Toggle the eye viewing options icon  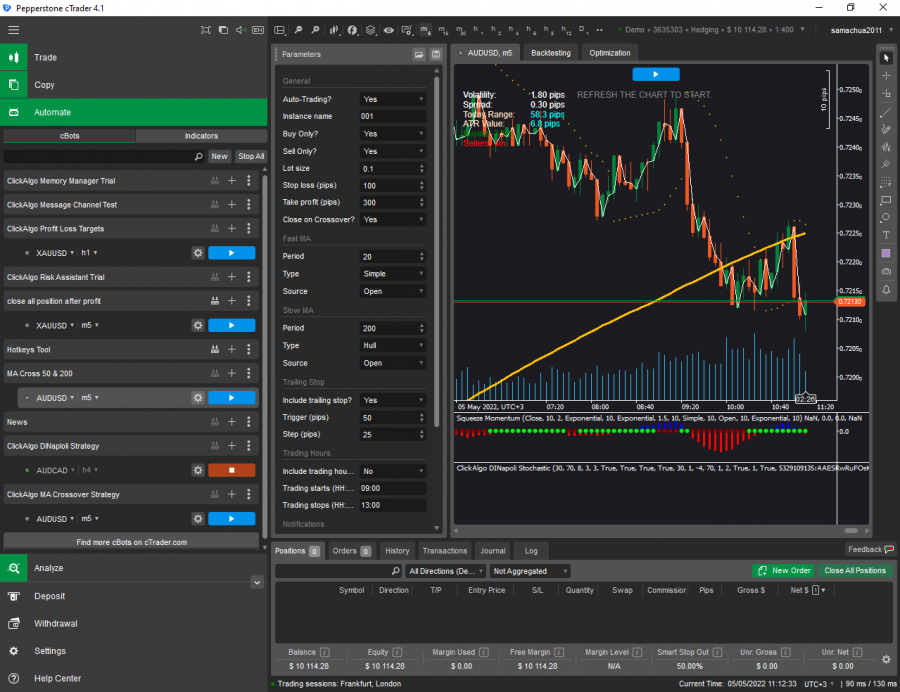click(x=389, y=30)
